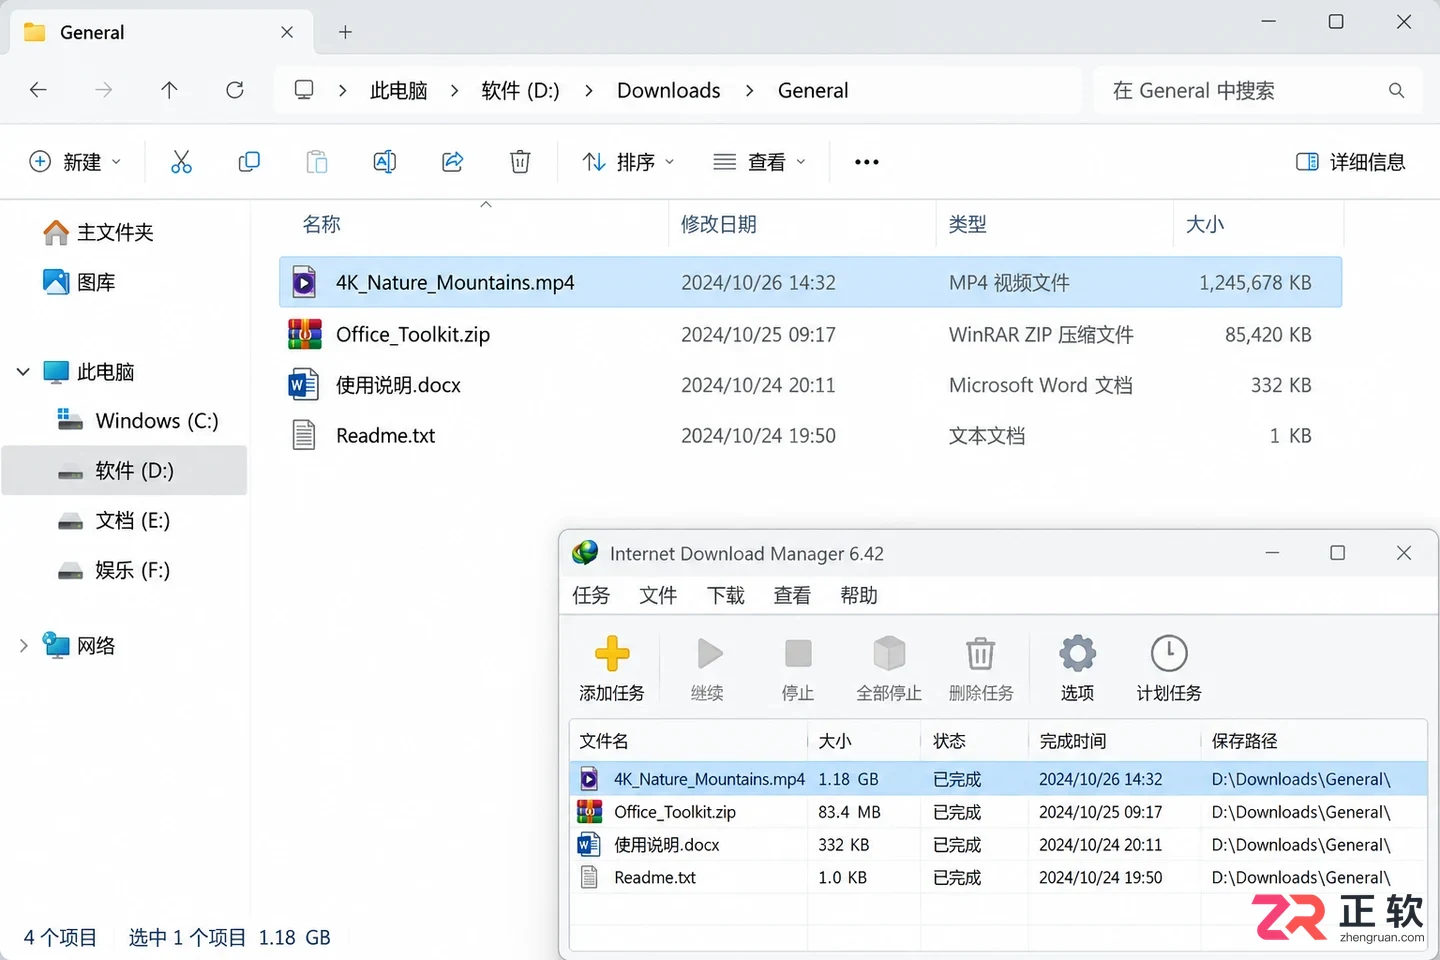This screenshot has height=960, width=1440.
Task: Click the Rename icon in Explorer toolbar
Action: [385, 162]
